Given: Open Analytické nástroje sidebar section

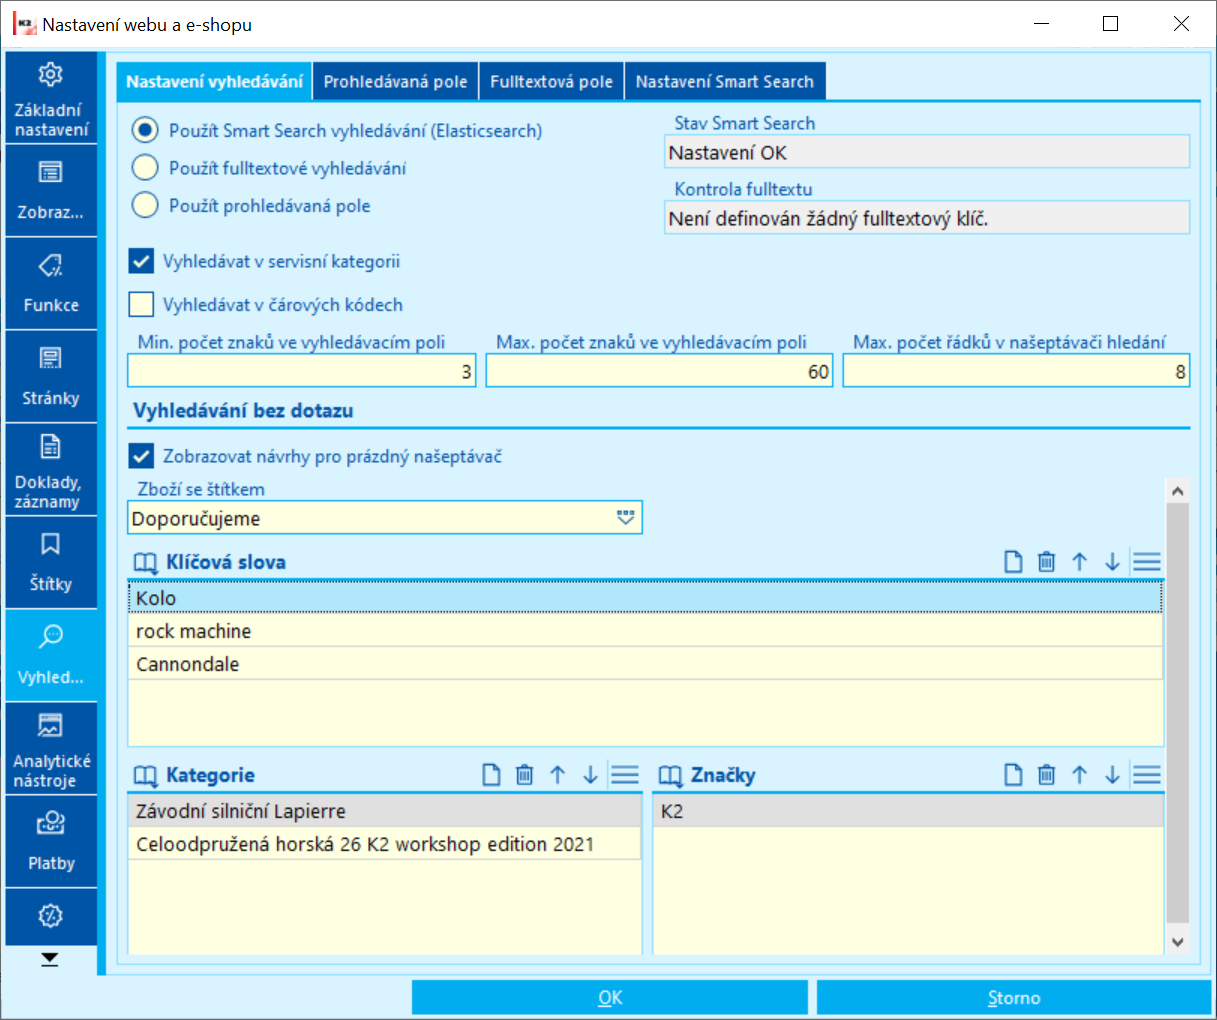Looking at the screenshot, I should pos(51,749).
